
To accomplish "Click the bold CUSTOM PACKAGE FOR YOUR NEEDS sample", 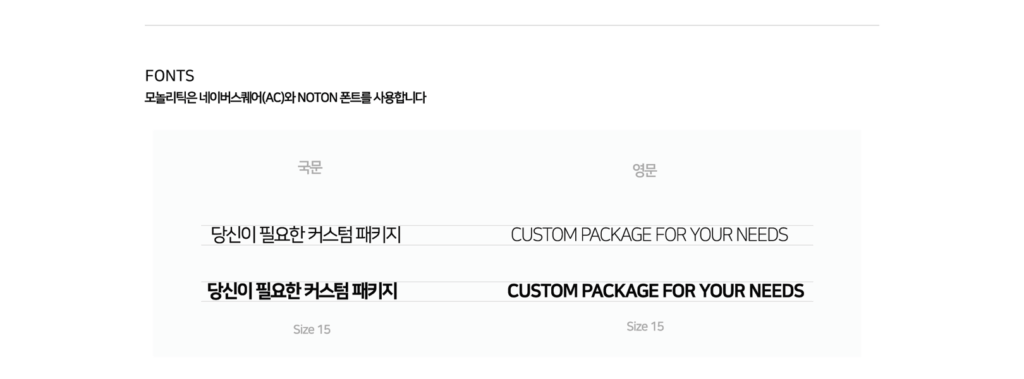I will click(656, 291).
